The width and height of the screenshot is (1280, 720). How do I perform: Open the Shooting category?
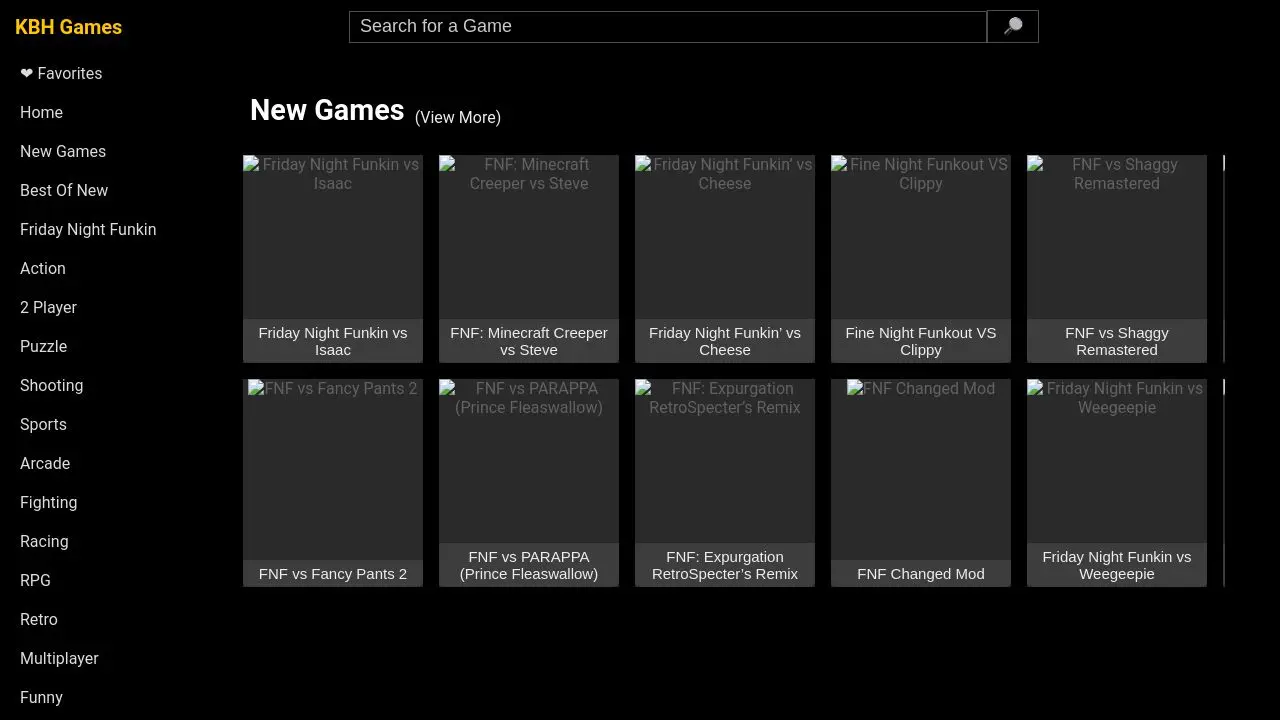coord(52,385)
